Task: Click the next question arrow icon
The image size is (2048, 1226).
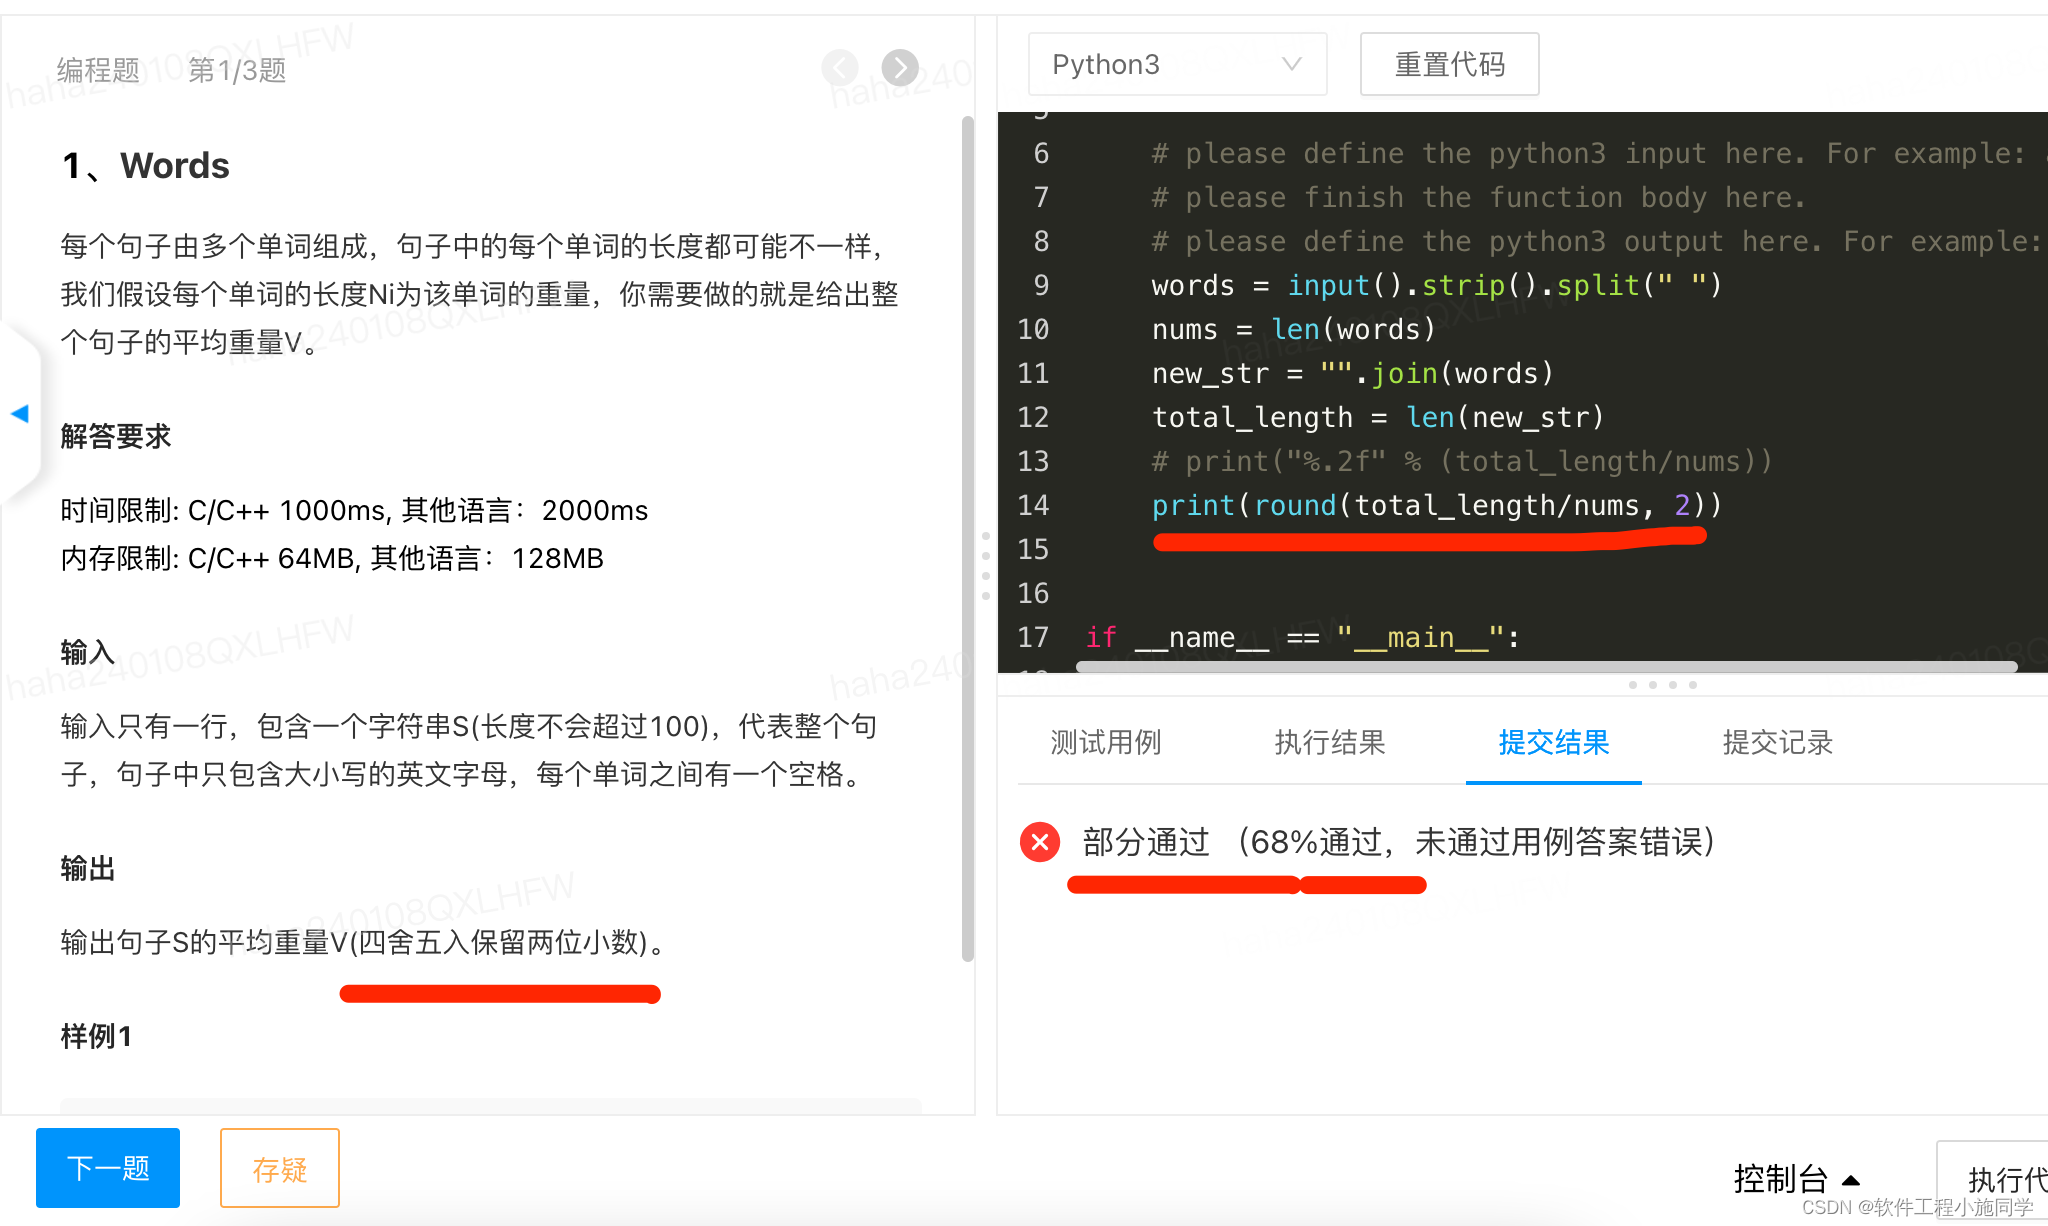Action: (899, 68)
